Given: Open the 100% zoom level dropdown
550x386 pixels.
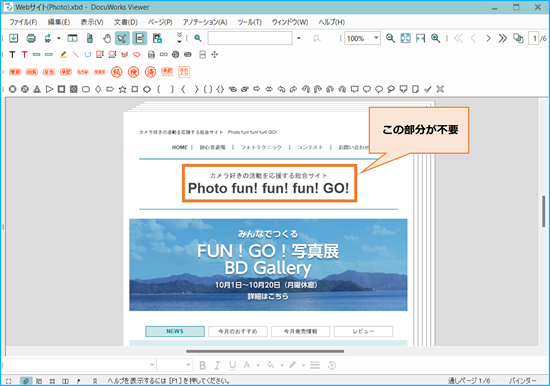Looking at the screenshot, I should pyautogui.click(x=376, y=38).
